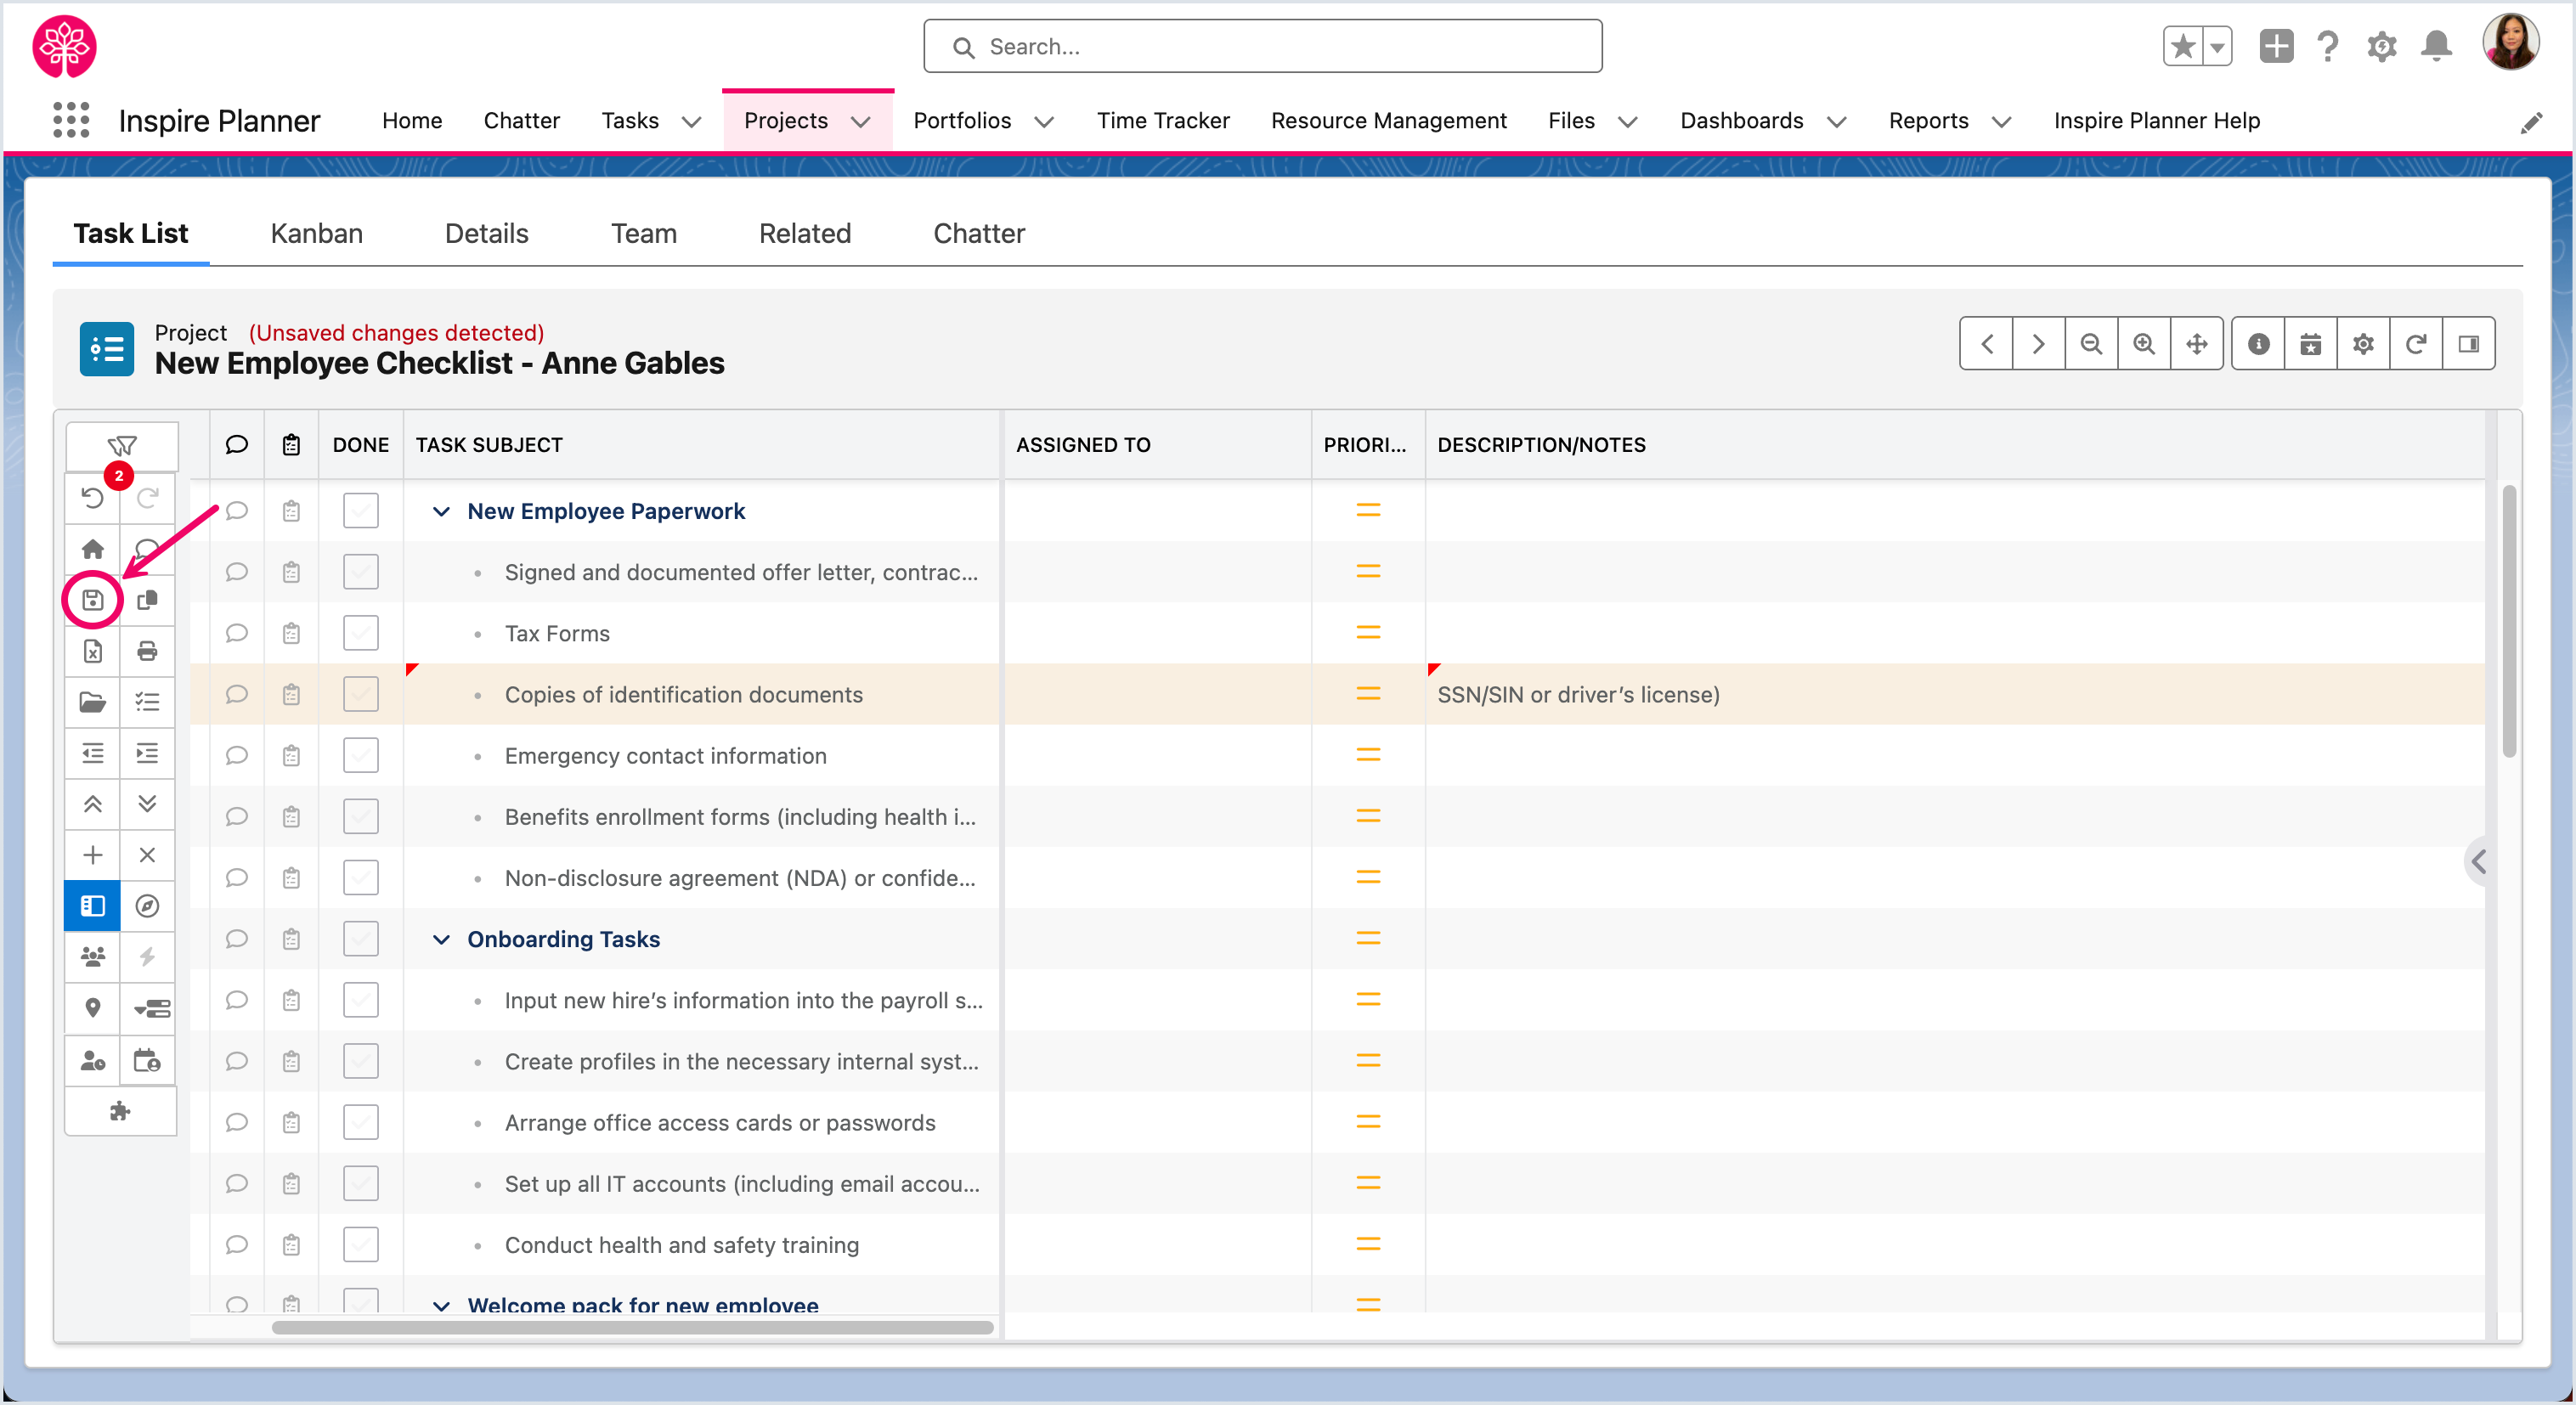Check Done for Onboarding Tasks
The height and width of the screenshot is (1405, 2576).
click(360, 939)
